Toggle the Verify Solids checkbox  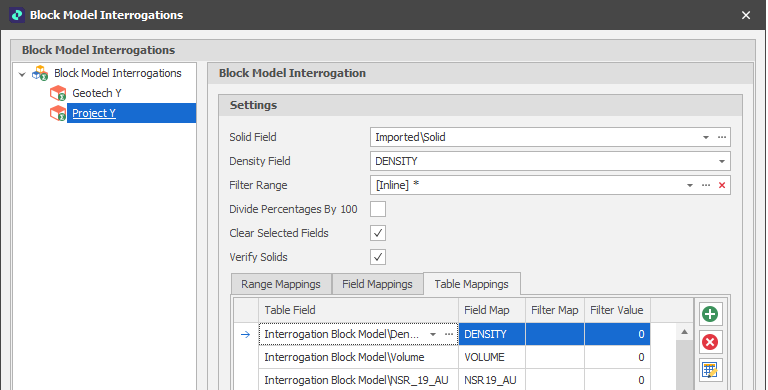coord(378,257)
